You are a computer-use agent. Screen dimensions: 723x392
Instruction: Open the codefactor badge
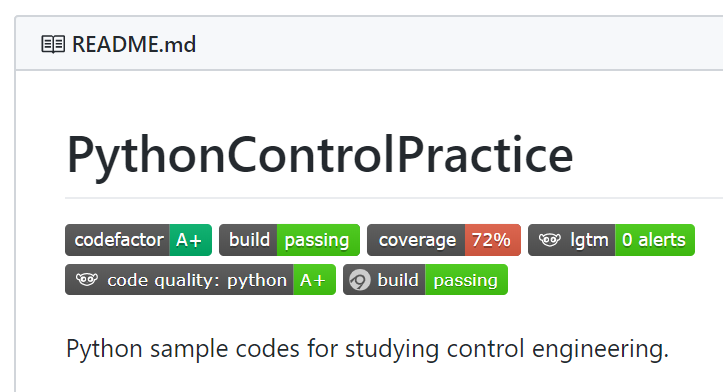tap(138, 240)
